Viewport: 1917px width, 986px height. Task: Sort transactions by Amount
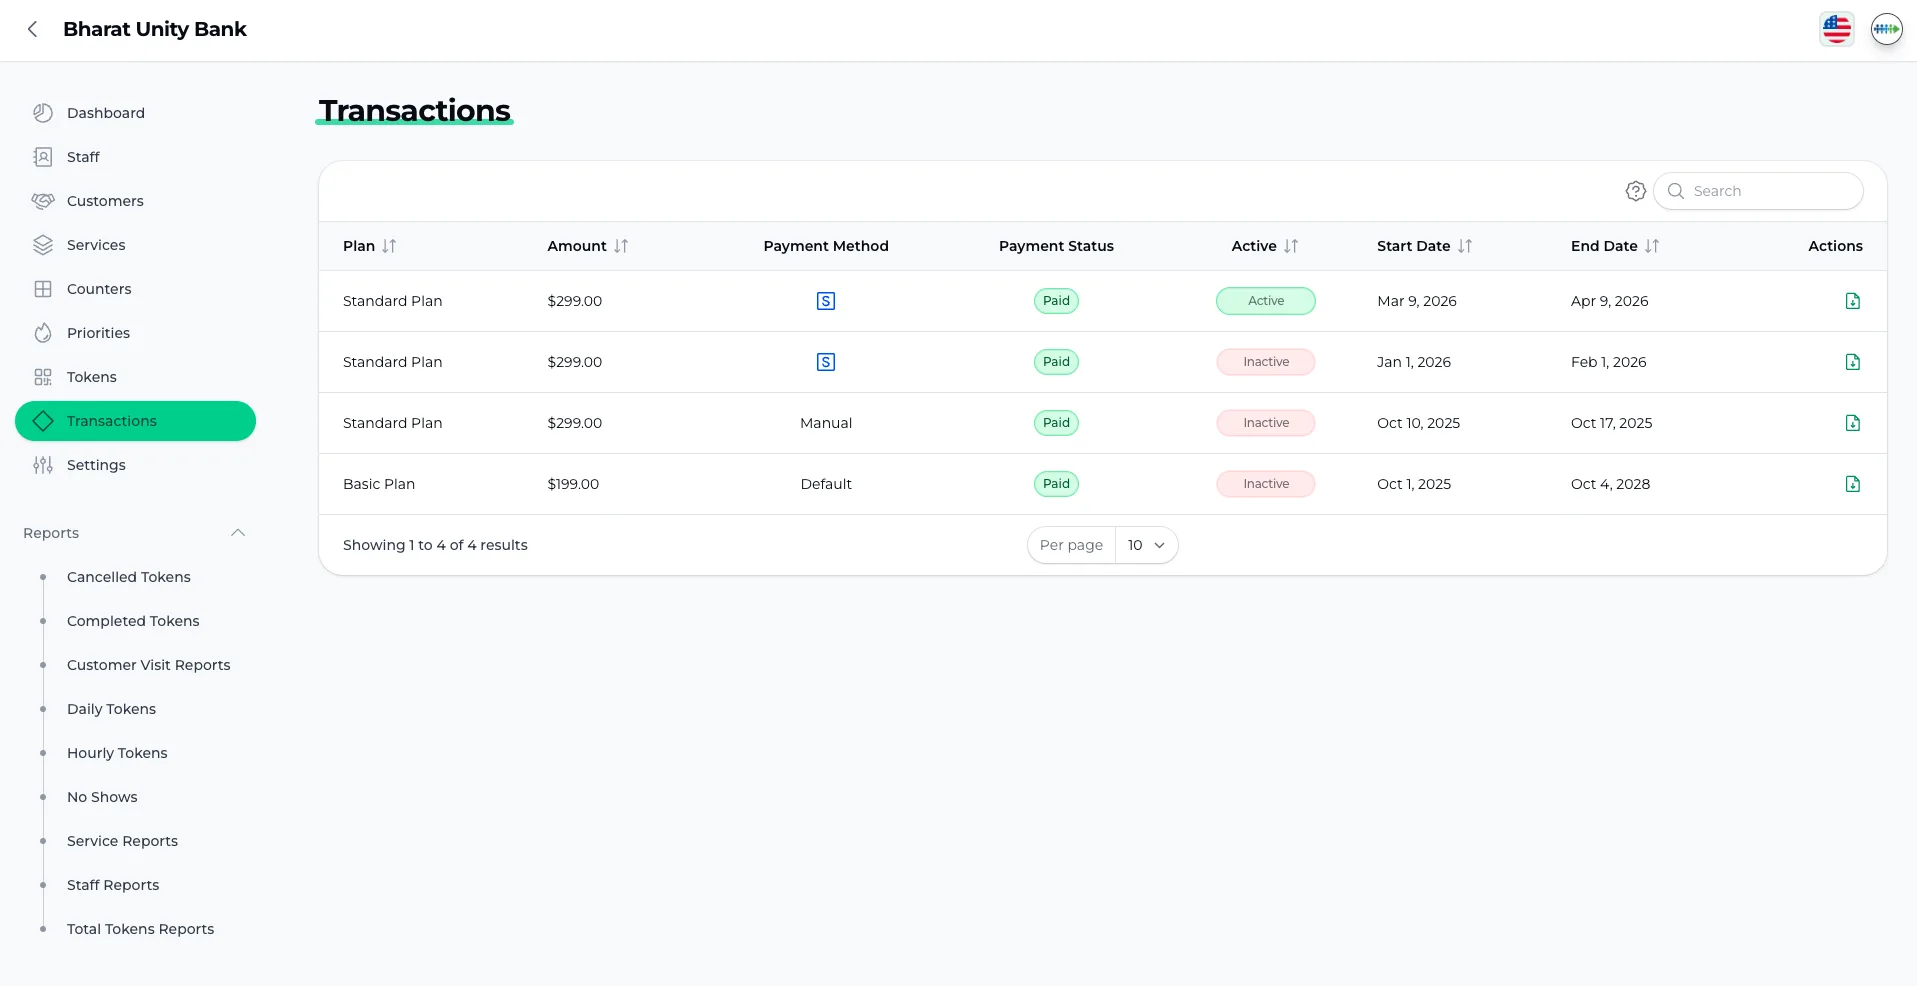[x=621, y=246]
